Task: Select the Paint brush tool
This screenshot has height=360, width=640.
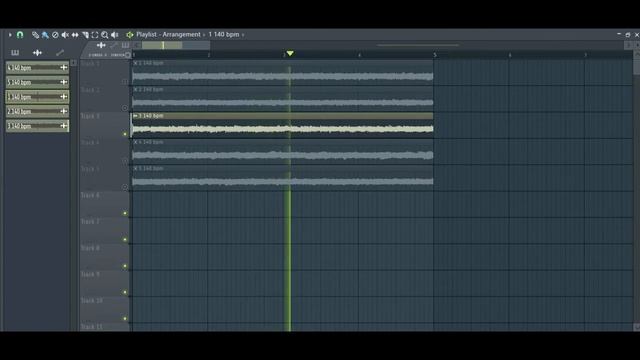Action: 45,35
